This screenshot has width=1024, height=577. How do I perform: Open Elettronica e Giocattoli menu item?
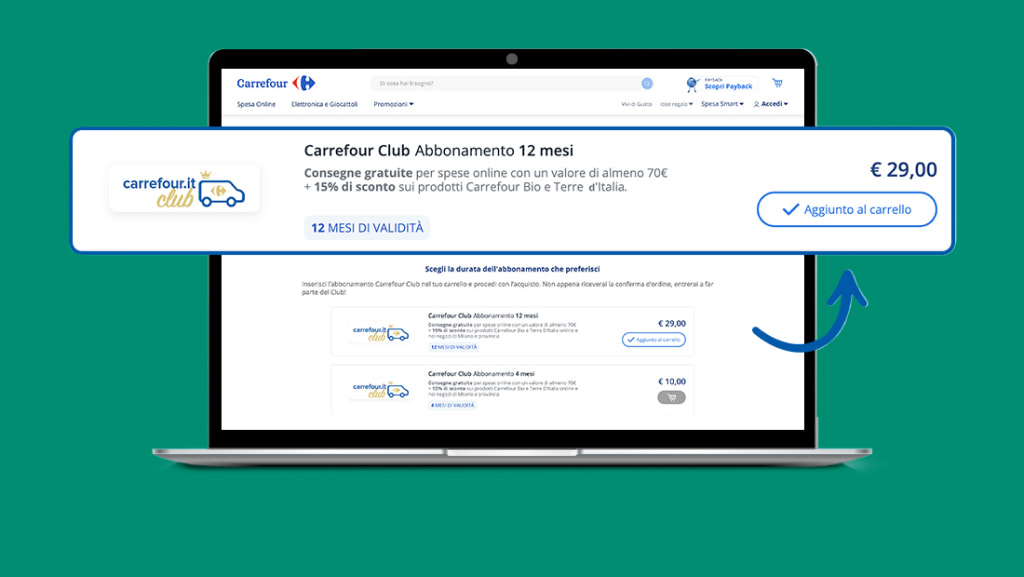pyautogui.click(x=324, y=104)
